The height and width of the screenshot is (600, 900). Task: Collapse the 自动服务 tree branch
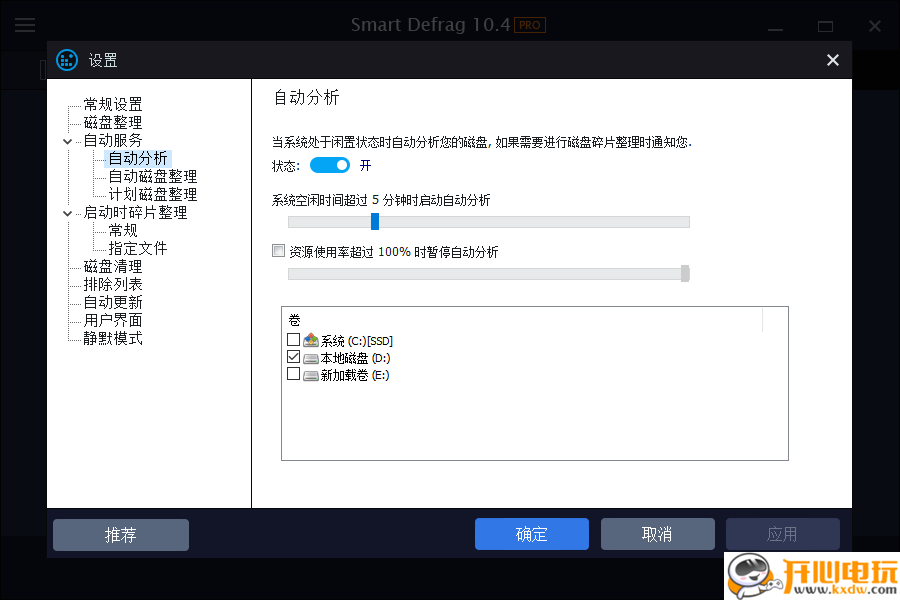[x=66, y=139]
